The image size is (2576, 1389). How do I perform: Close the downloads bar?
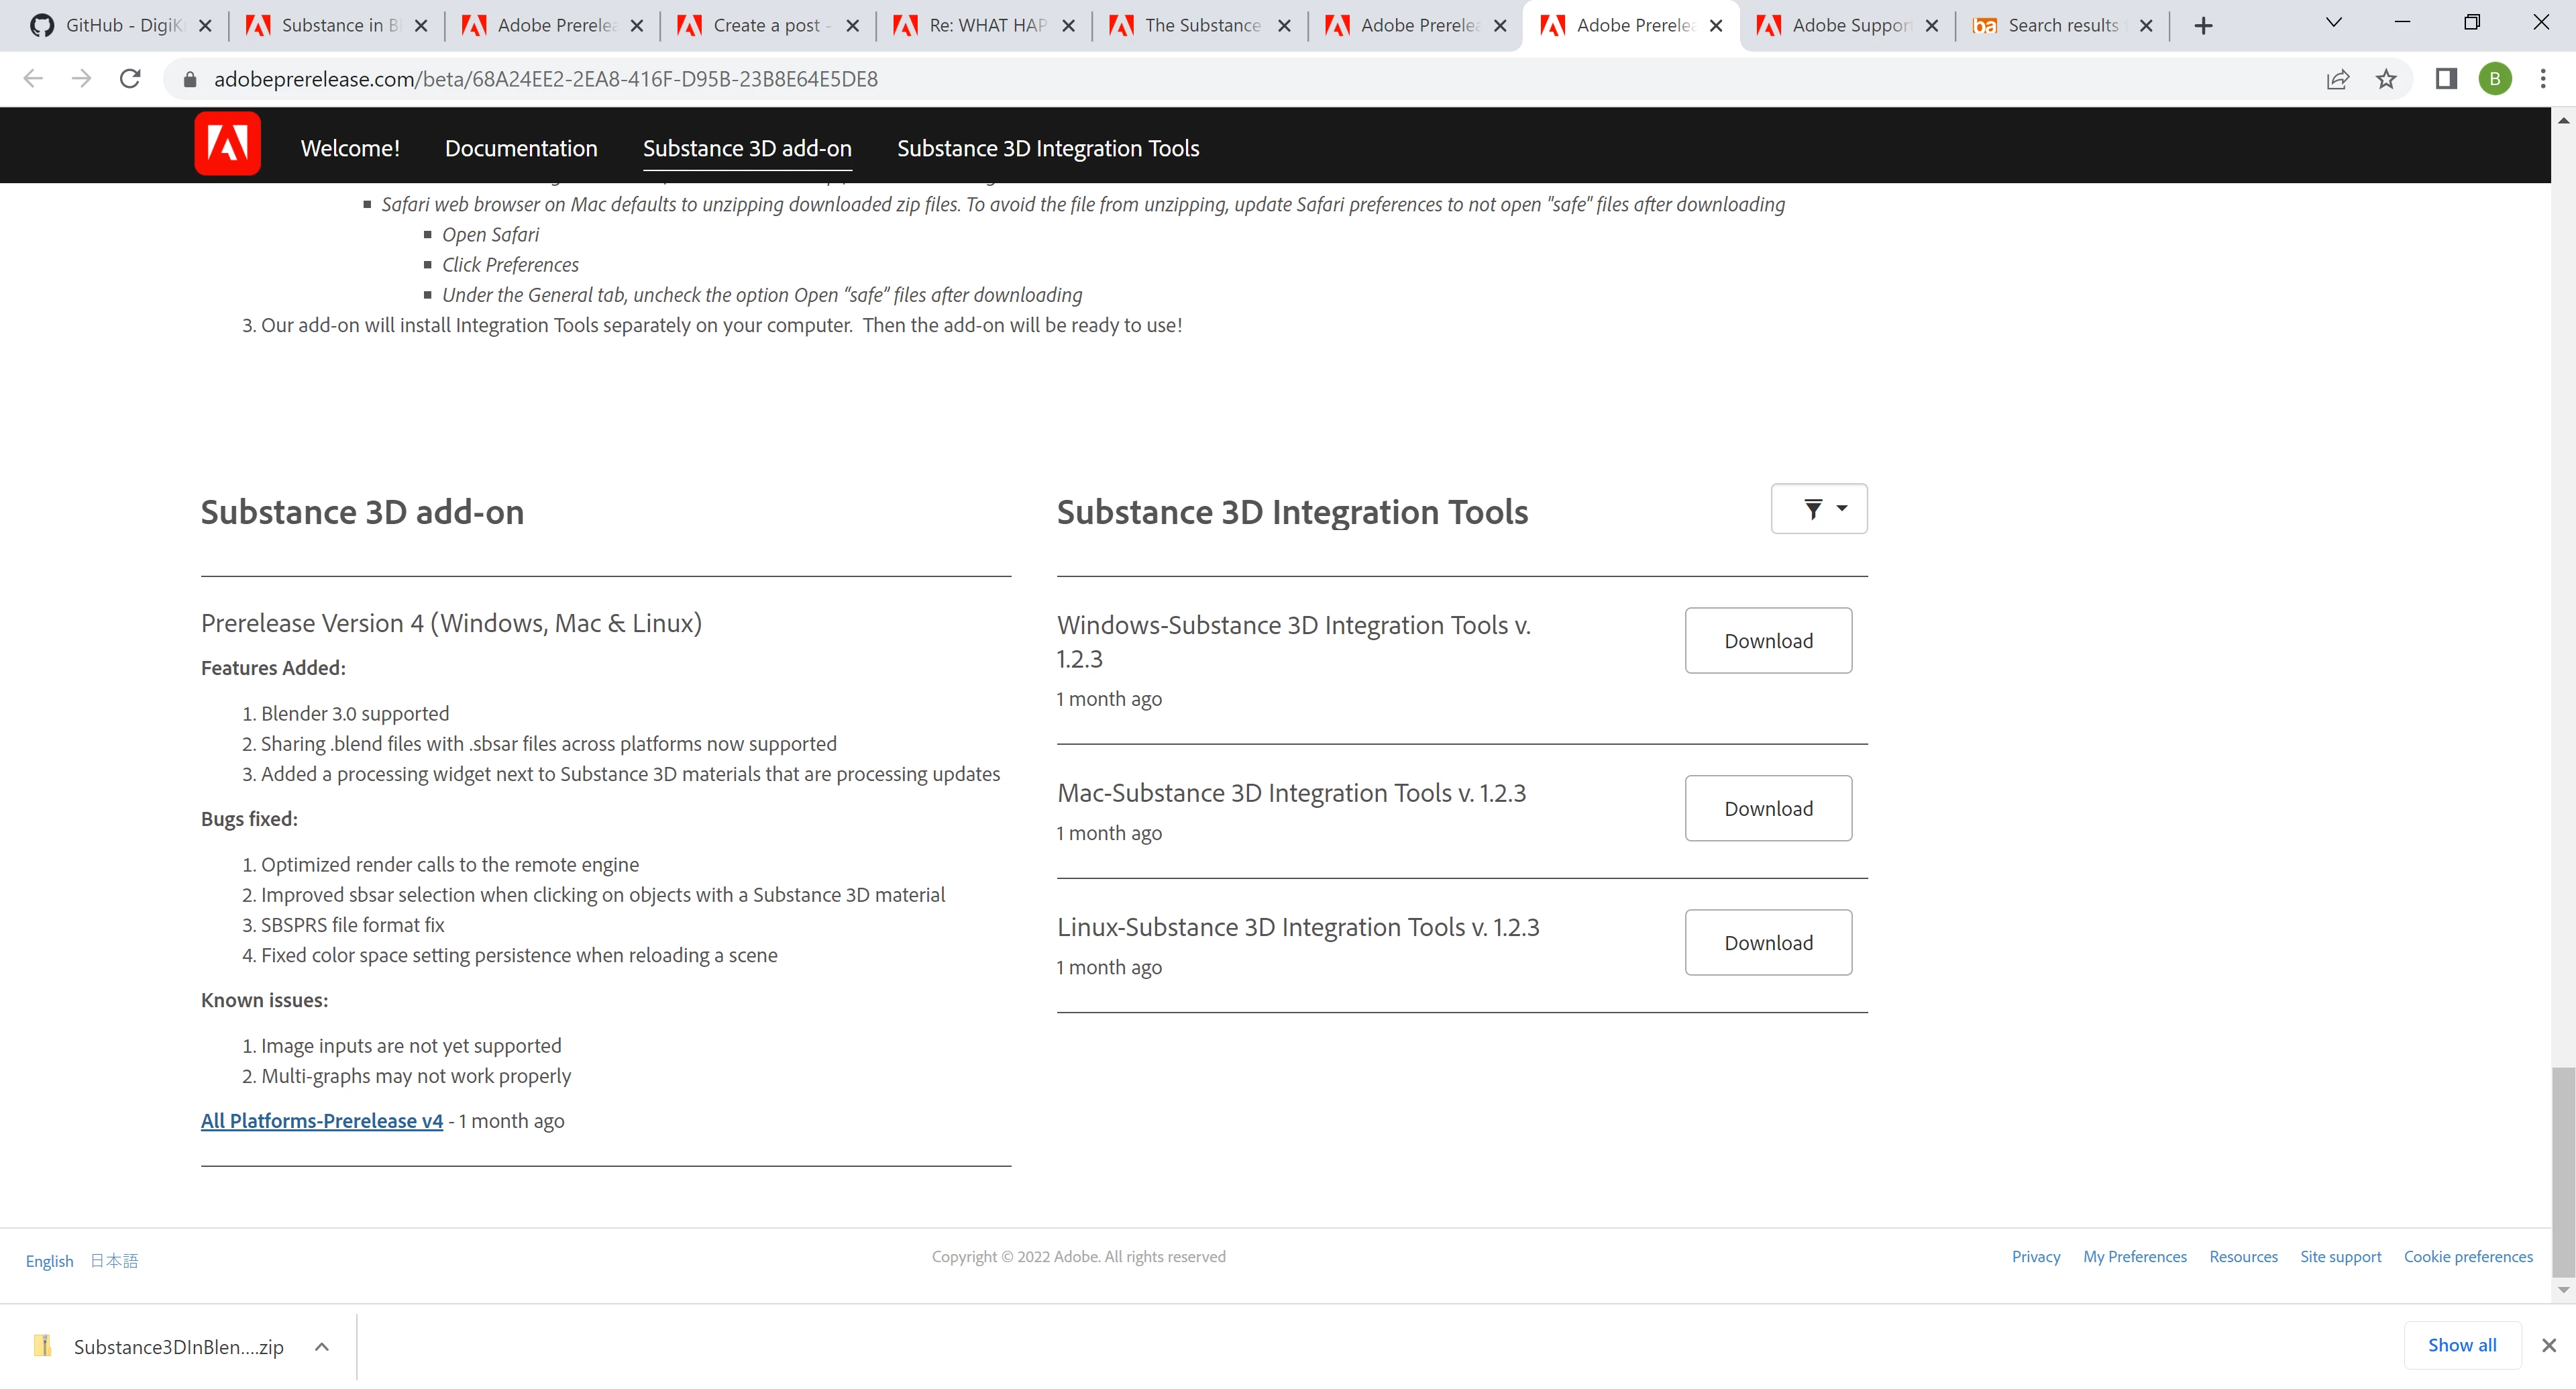pyautogui.click(x=2548, y=1345)
